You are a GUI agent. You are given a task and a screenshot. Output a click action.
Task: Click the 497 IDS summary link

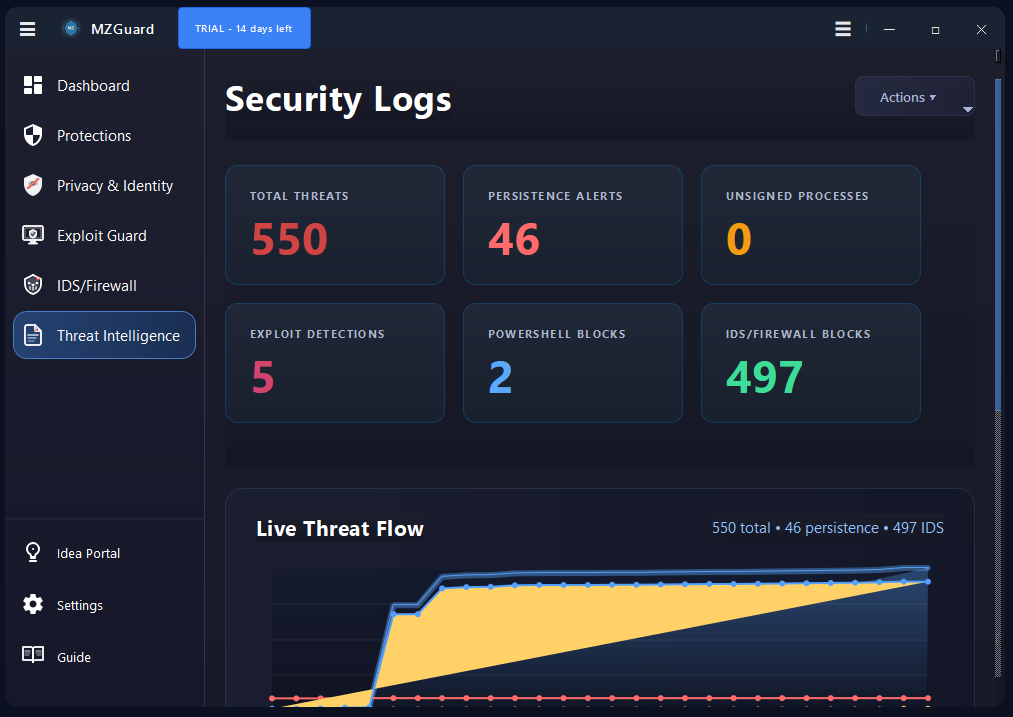918,527
